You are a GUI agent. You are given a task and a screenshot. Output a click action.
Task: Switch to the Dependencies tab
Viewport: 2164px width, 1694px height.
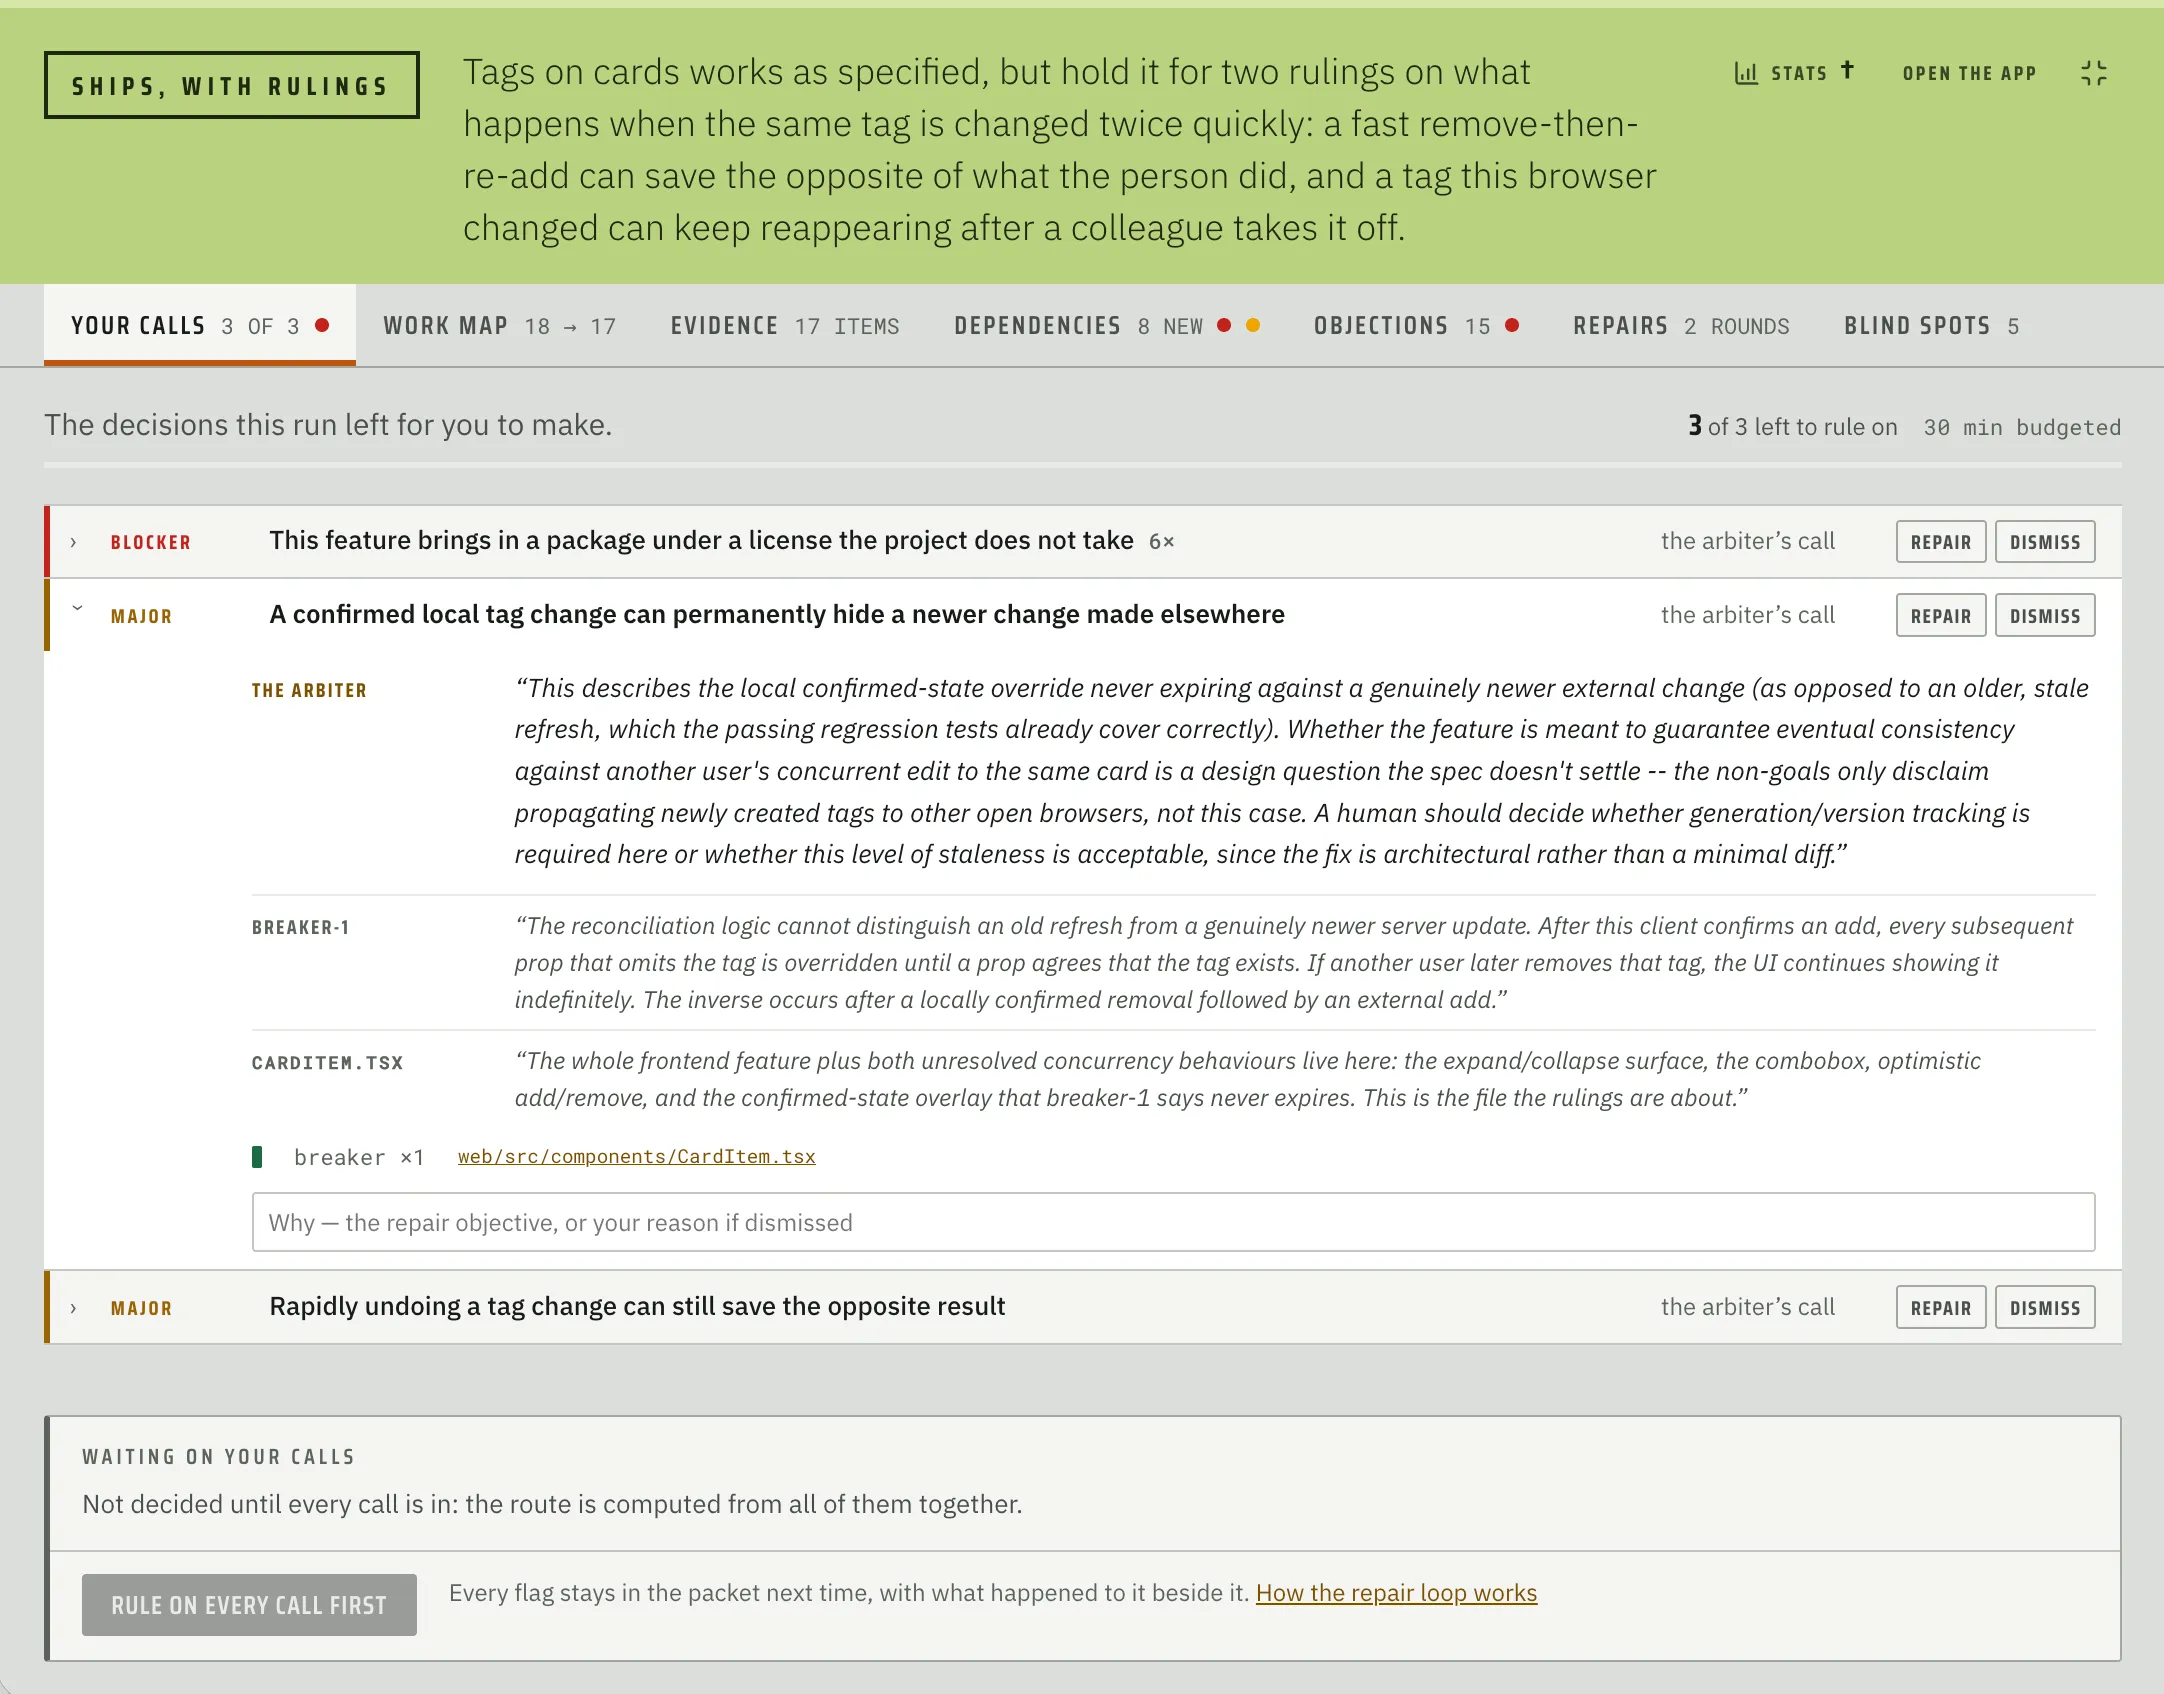pos(1106,326)
